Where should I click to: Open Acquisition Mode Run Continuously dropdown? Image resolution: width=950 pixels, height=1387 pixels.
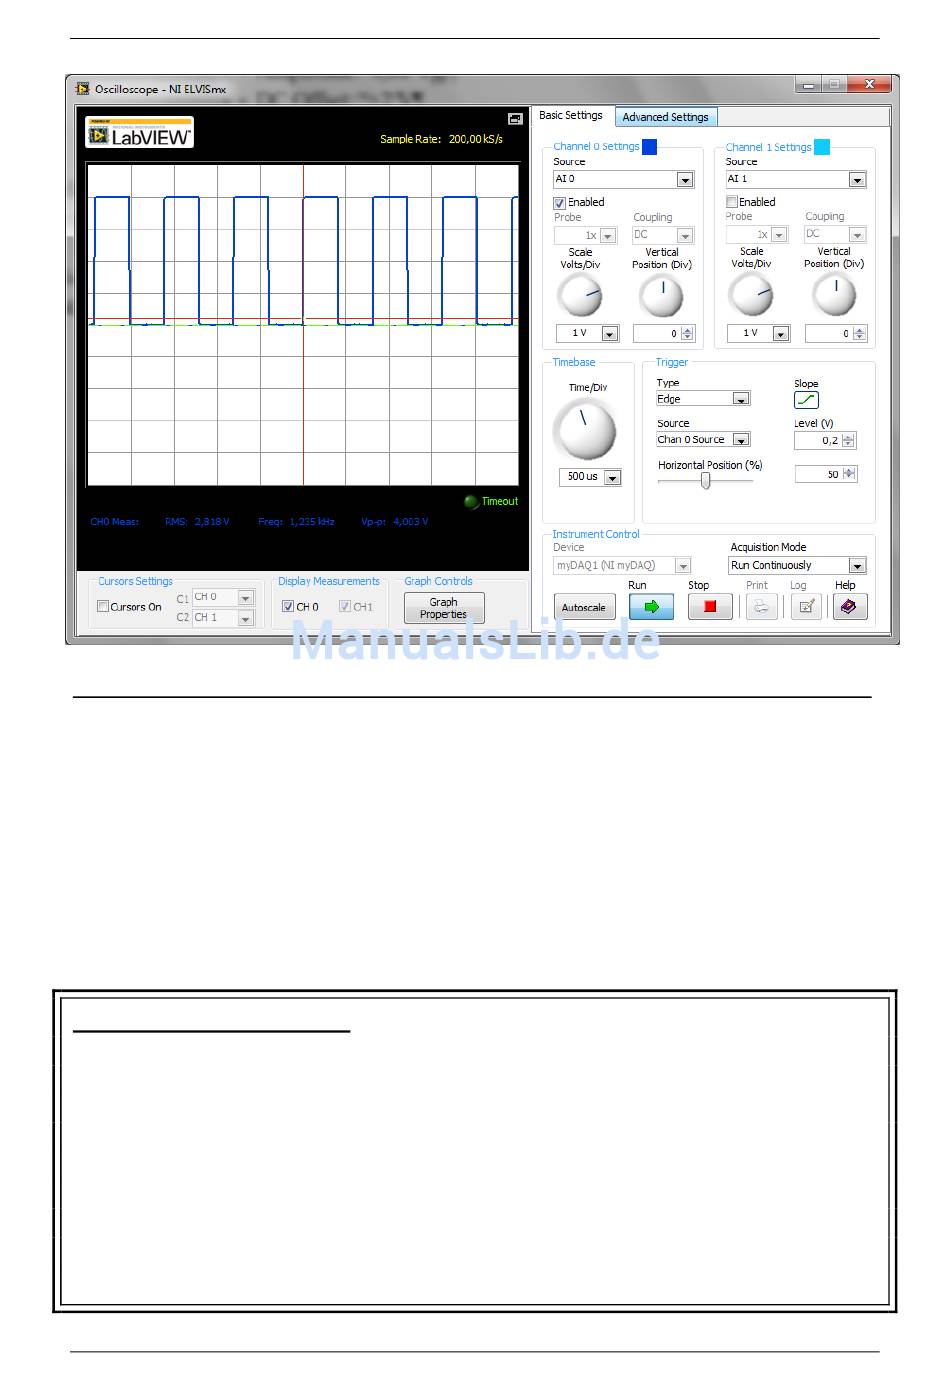coord(857,566)
